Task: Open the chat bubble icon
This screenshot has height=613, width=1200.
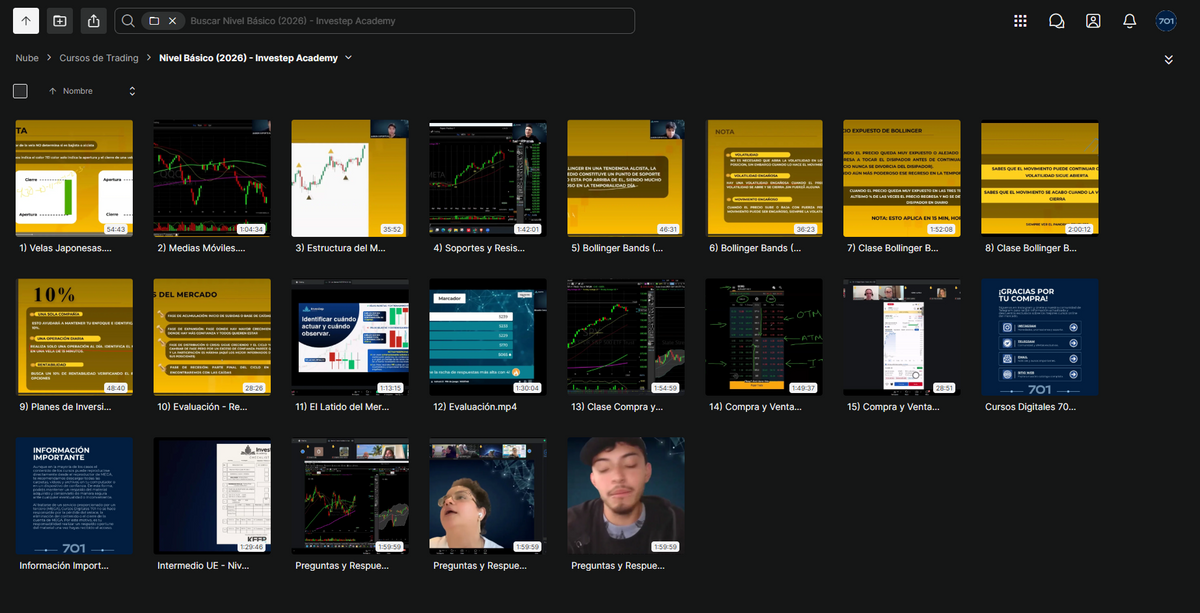Action: coord(1056,20)
